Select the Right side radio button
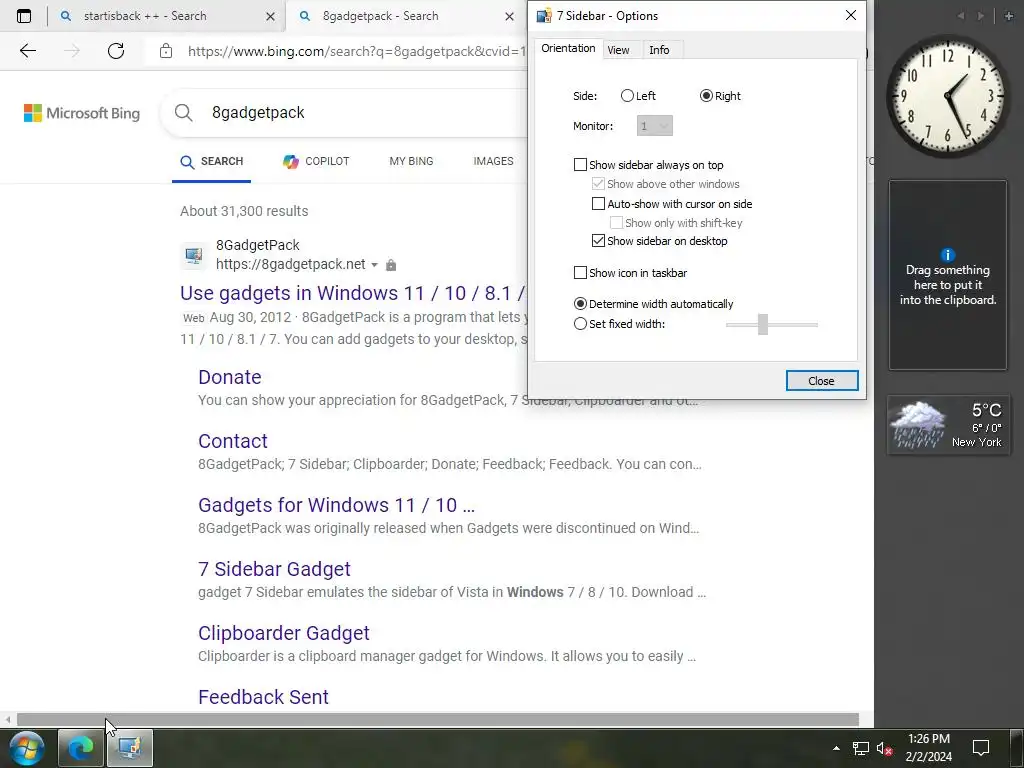Screen dimensions: 1024x768 point(706,96)
